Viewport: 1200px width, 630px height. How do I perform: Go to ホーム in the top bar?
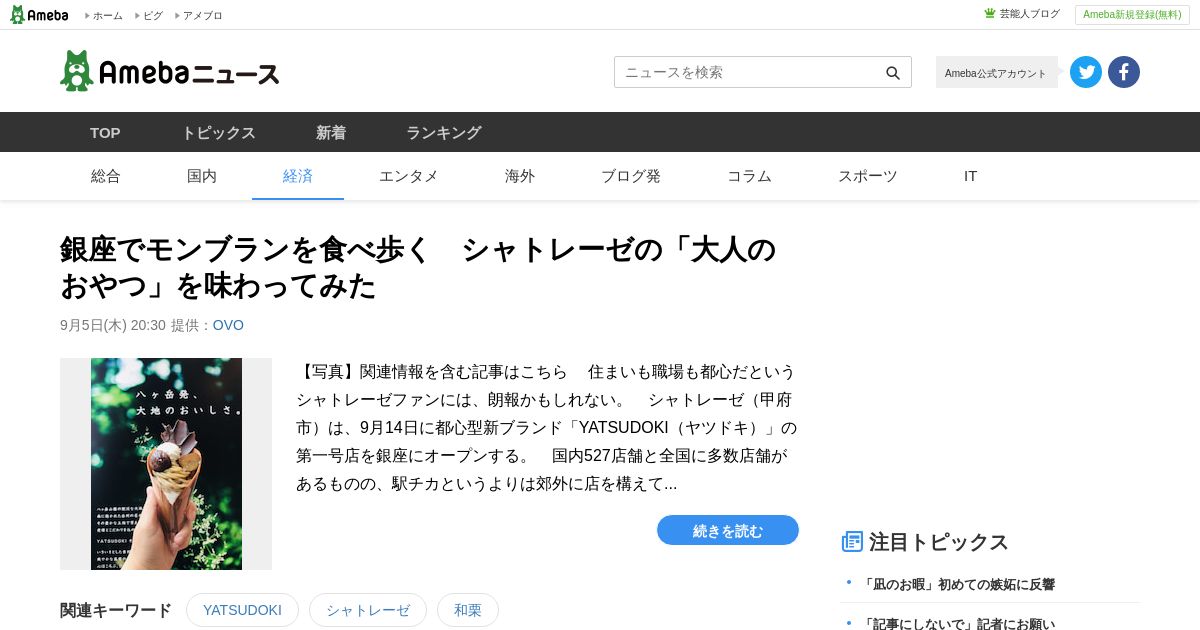[x=108, y=16]
